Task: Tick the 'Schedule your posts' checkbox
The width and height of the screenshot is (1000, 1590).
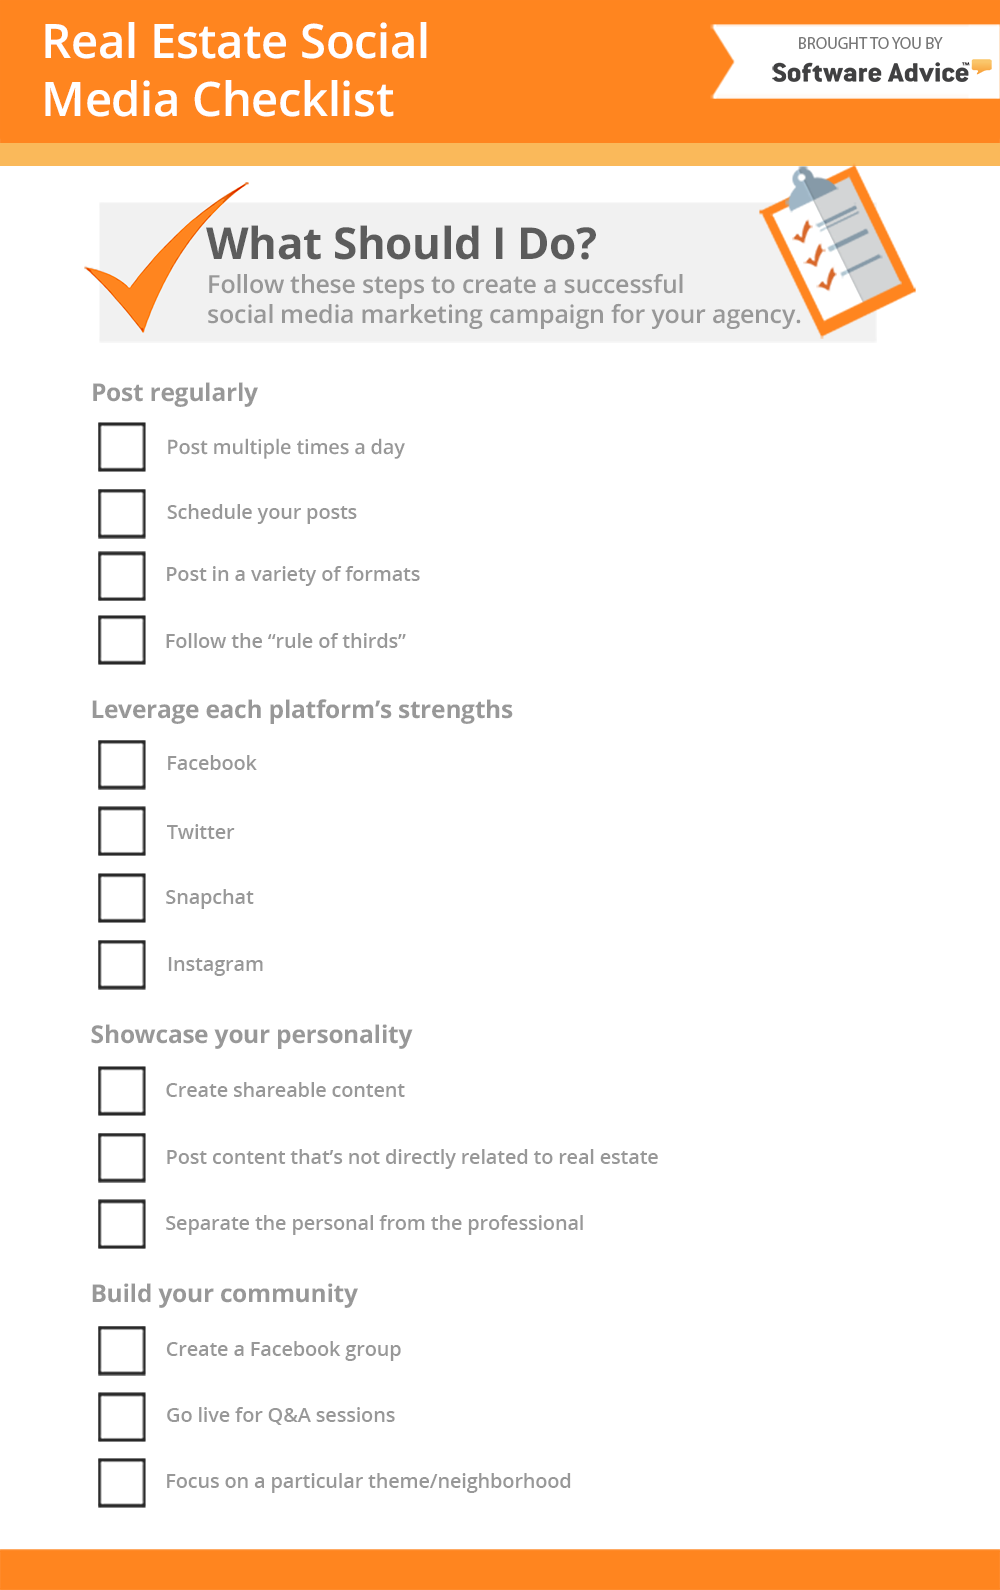Action: (122, 513)
